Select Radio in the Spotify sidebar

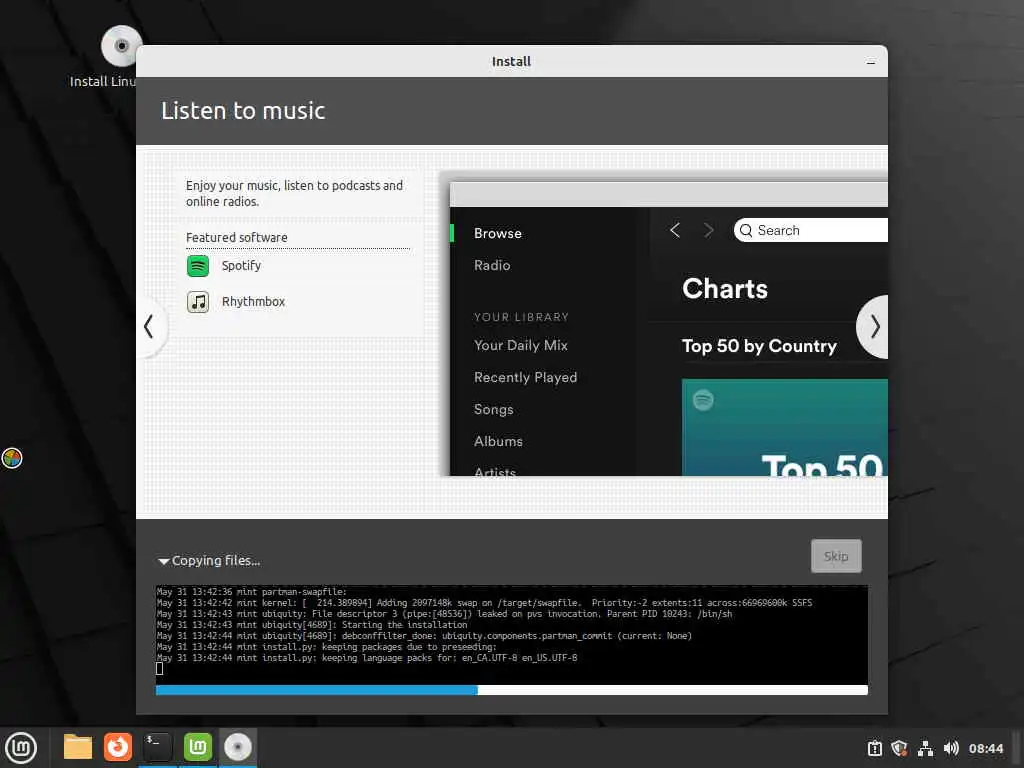pyautogui.click(x=492, y=266)
